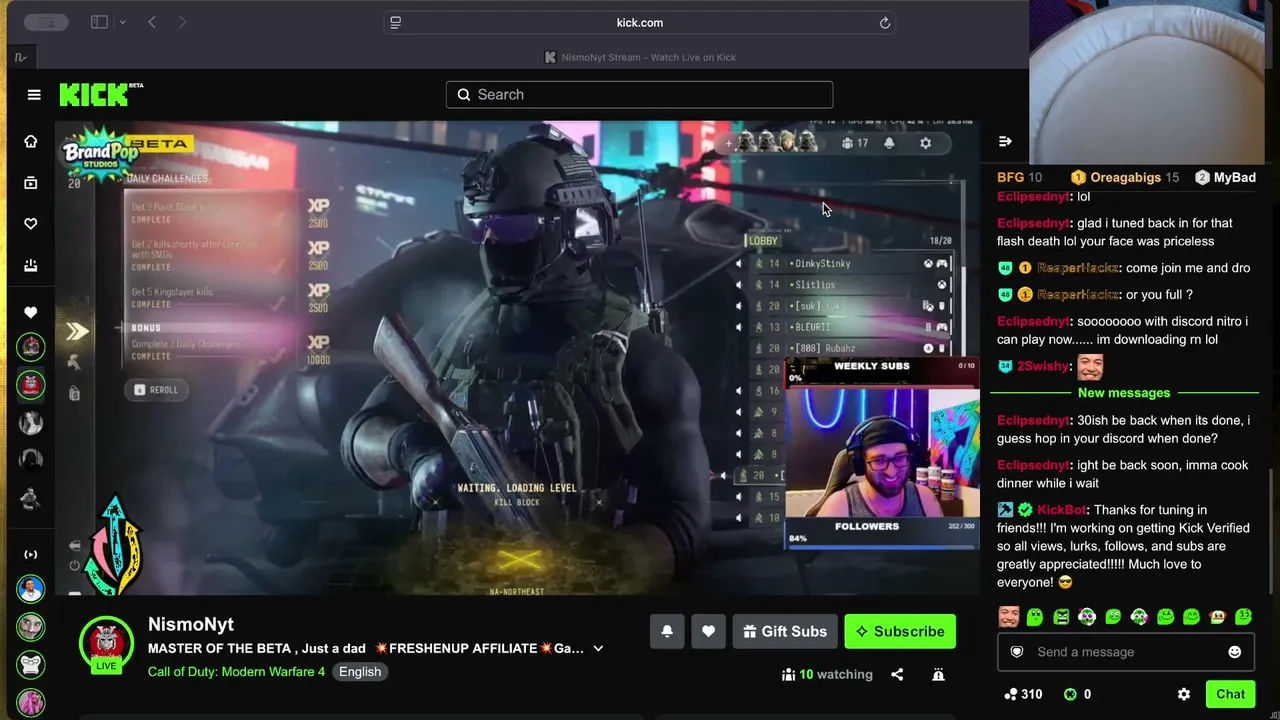Click the Kick search field

(x=640, y=95)
